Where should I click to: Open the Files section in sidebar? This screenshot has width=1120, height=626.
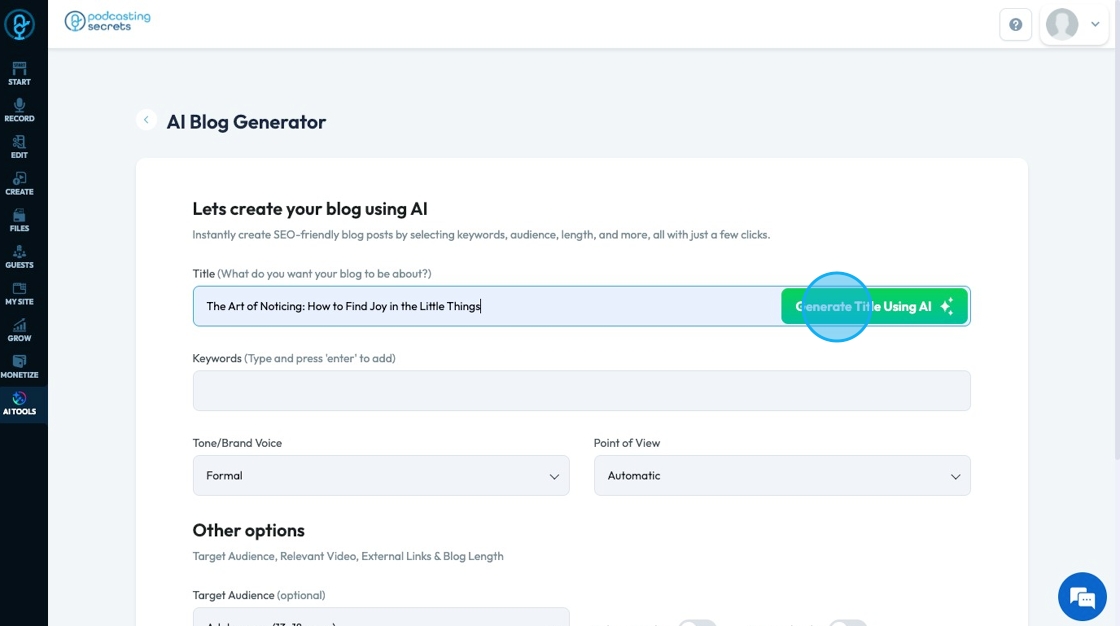[x=19, y=220]
